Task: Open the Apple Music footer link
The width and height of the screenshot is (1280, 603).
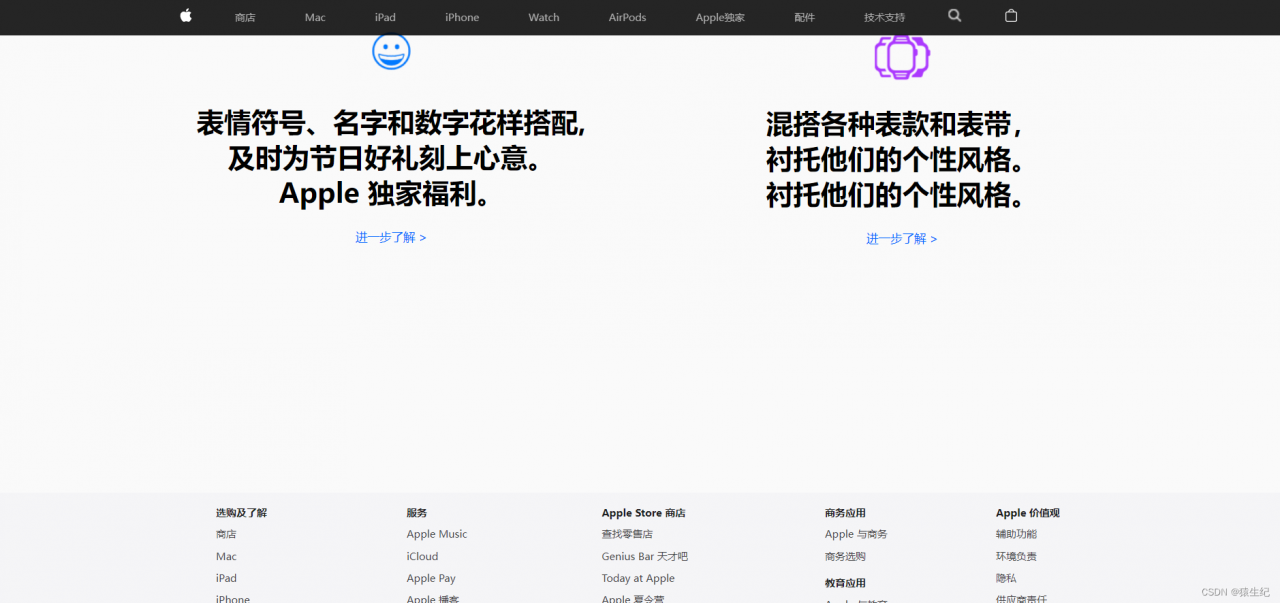Action: tap(436, 534)
